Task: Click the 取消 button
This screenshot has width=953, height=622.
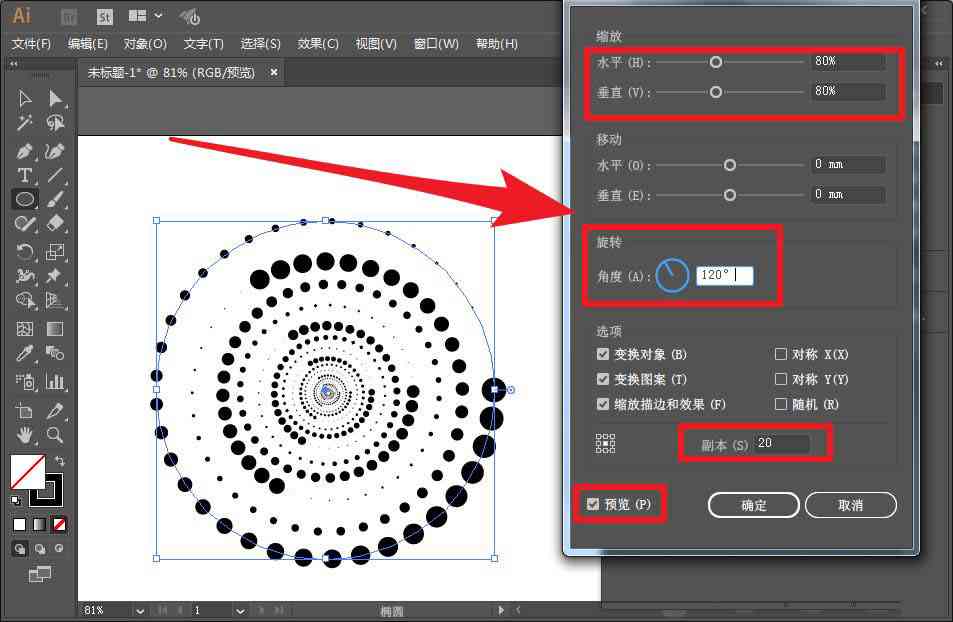Action: tap(850, 505)
